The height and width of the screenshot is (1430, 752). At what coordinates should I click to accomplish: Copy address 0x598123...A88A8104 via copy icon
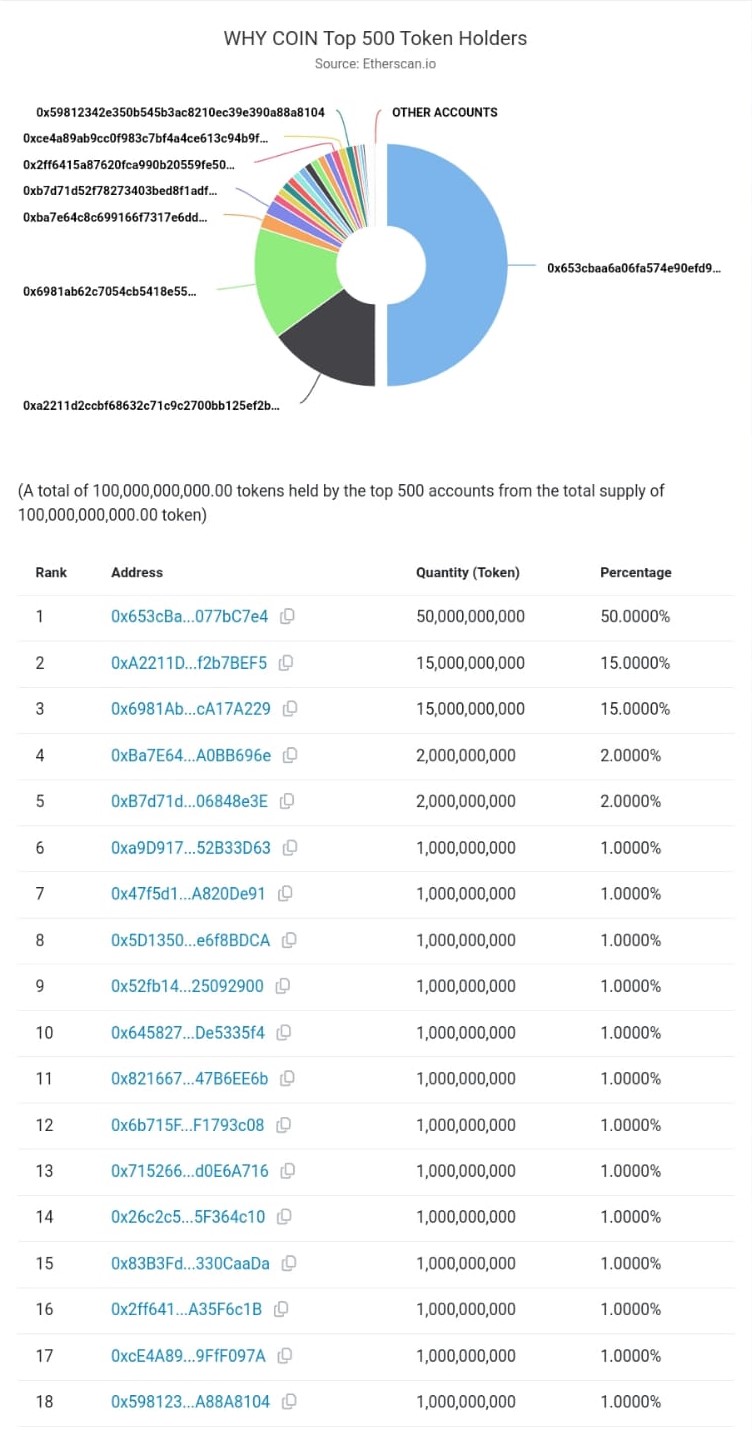(x=289, y=1402)
